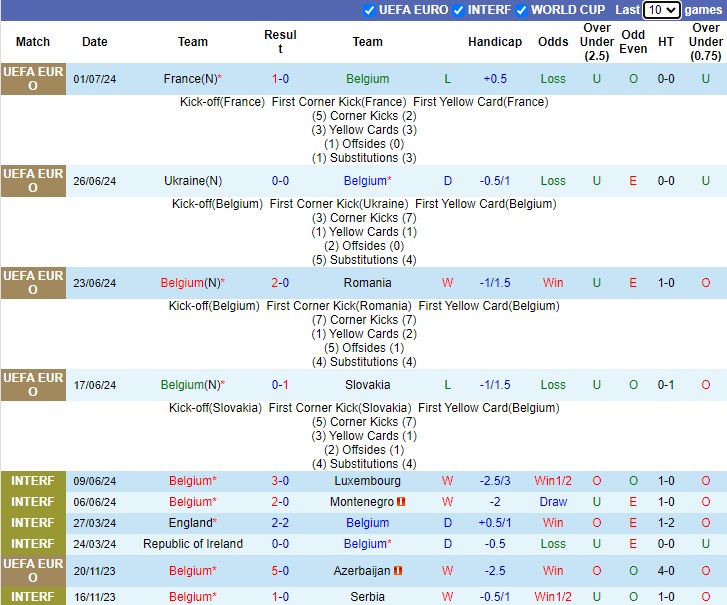Open the 2-2 England vs Belgium score
The image size is (727, 605).
click(x=280, y=523)
